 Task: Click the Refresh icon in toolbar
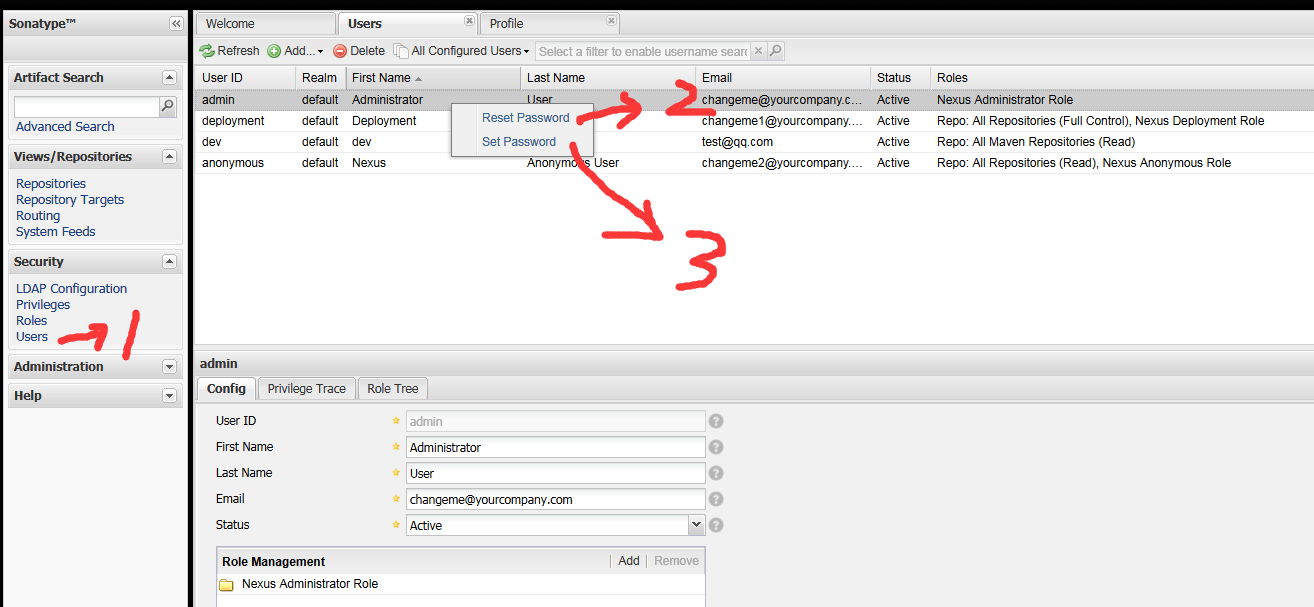pyautogui.click(x=206, y=51)
